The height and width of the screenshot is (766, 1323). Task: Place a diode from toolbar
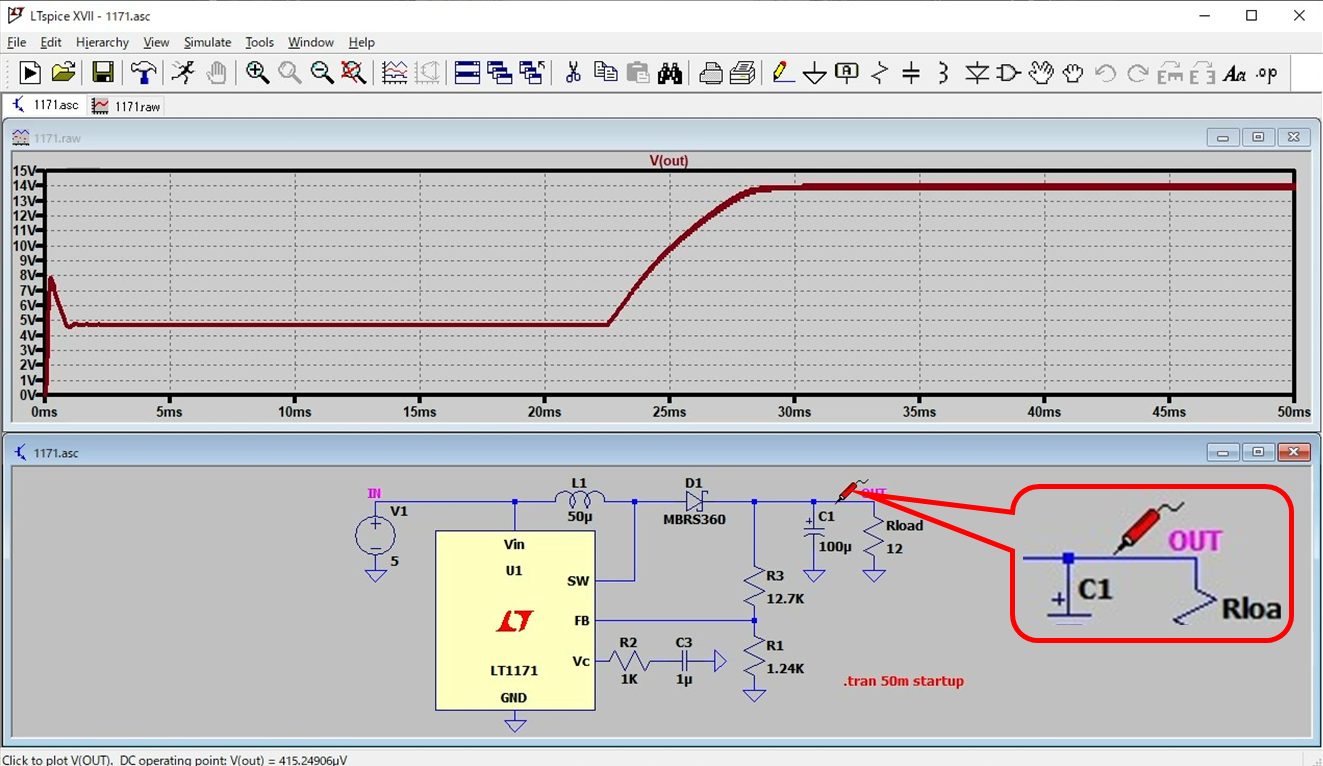click(977, 72)
